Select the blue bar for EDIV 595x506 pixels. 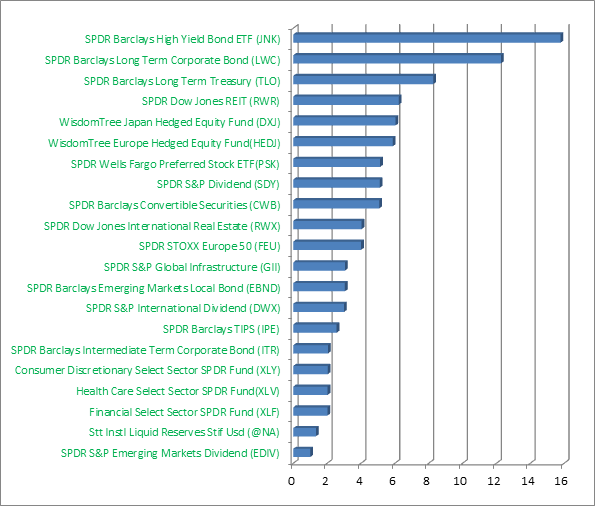pyautogui.click(x=303, y=452)
